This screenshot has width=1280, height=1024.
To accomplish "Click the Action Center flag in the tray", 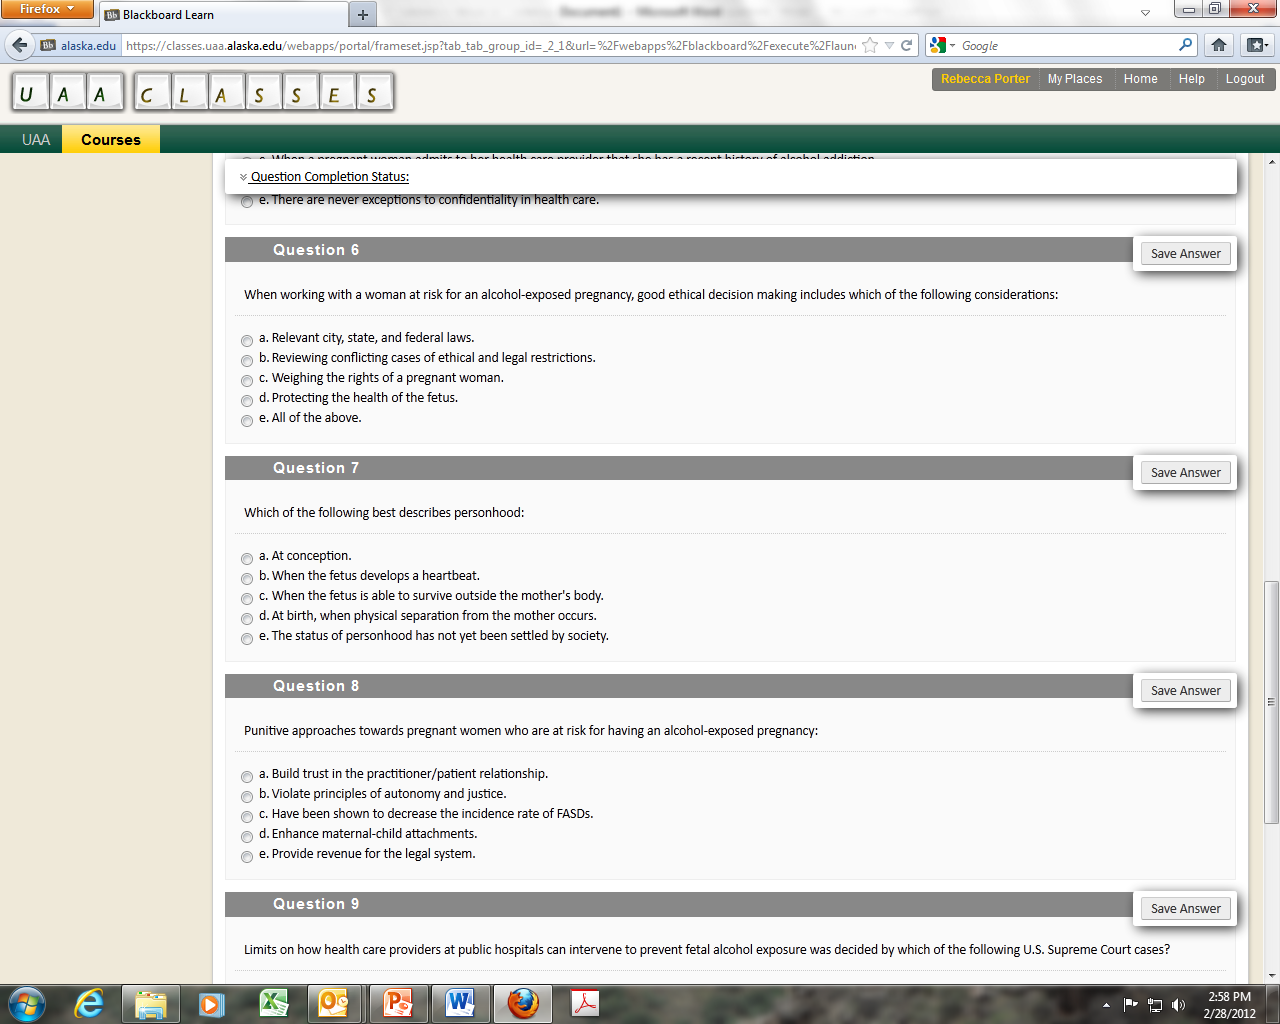I will (x=1131, y=1004).
